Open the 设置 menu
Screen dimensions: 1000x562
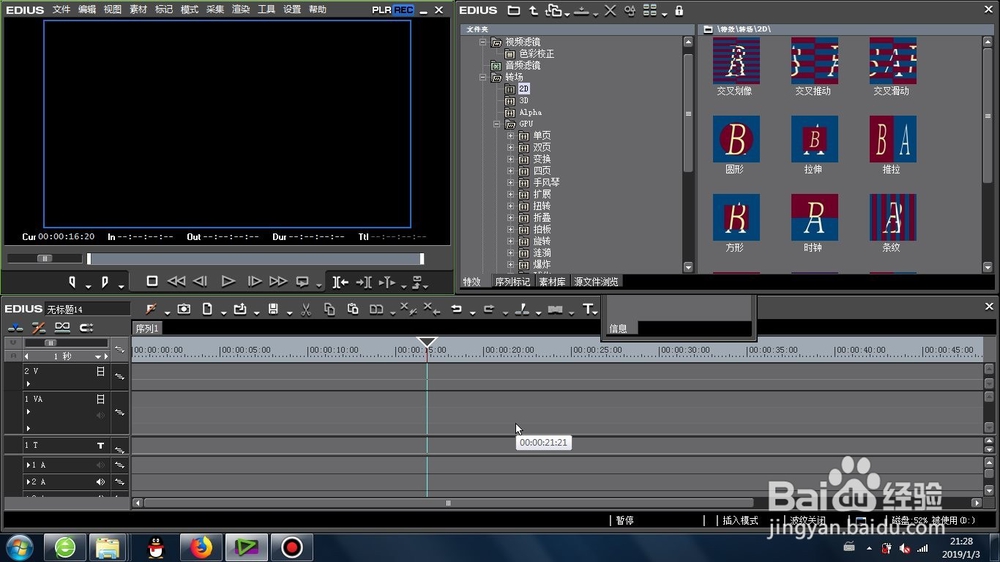coord(291,10)
